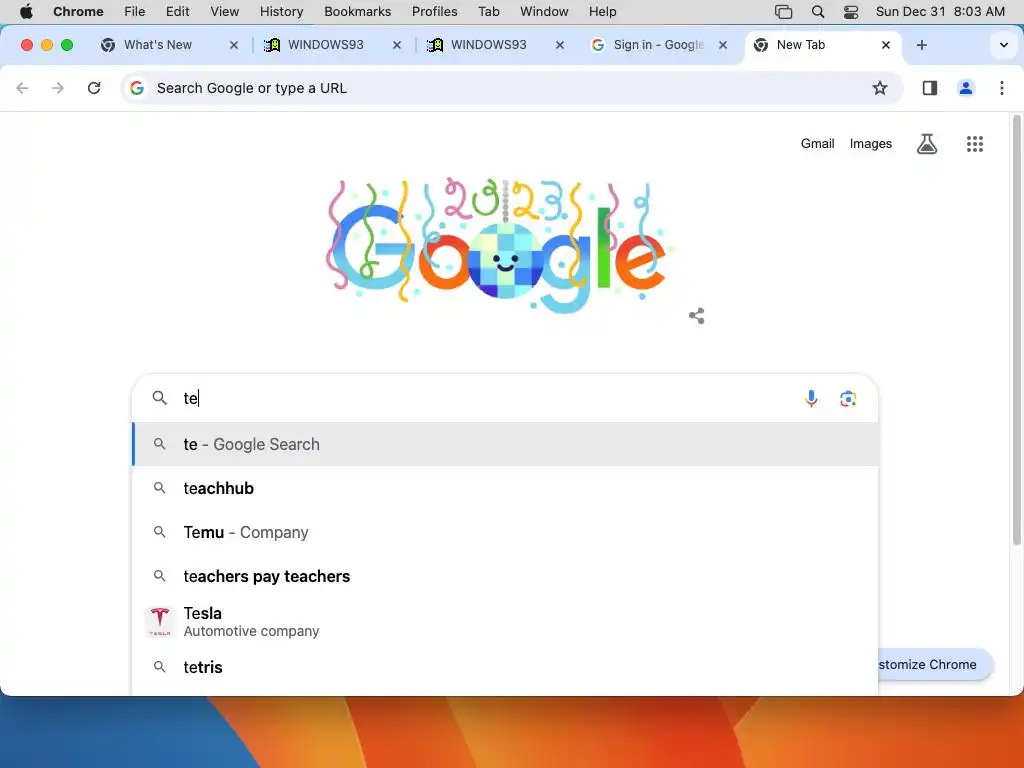
Task: Bookmark this tab with the star icon
Action: pos(880,88)
